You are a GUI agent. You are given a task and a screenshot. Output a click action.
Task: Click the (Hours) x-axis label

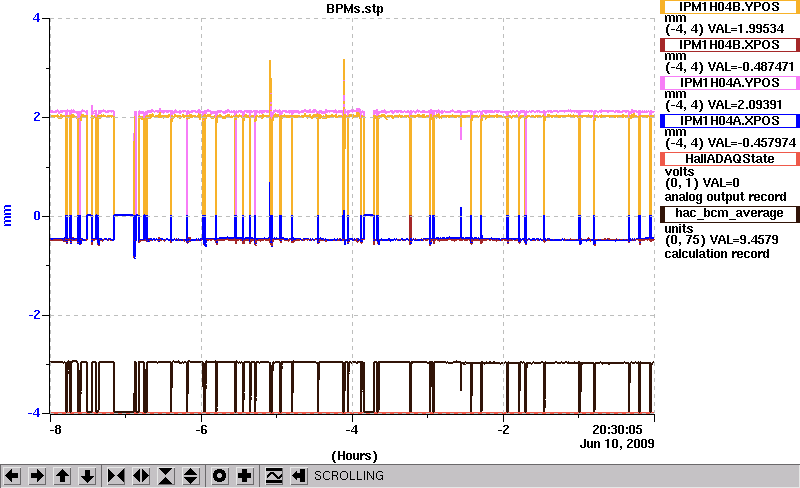pyautogui.click(x=354, y=456)
